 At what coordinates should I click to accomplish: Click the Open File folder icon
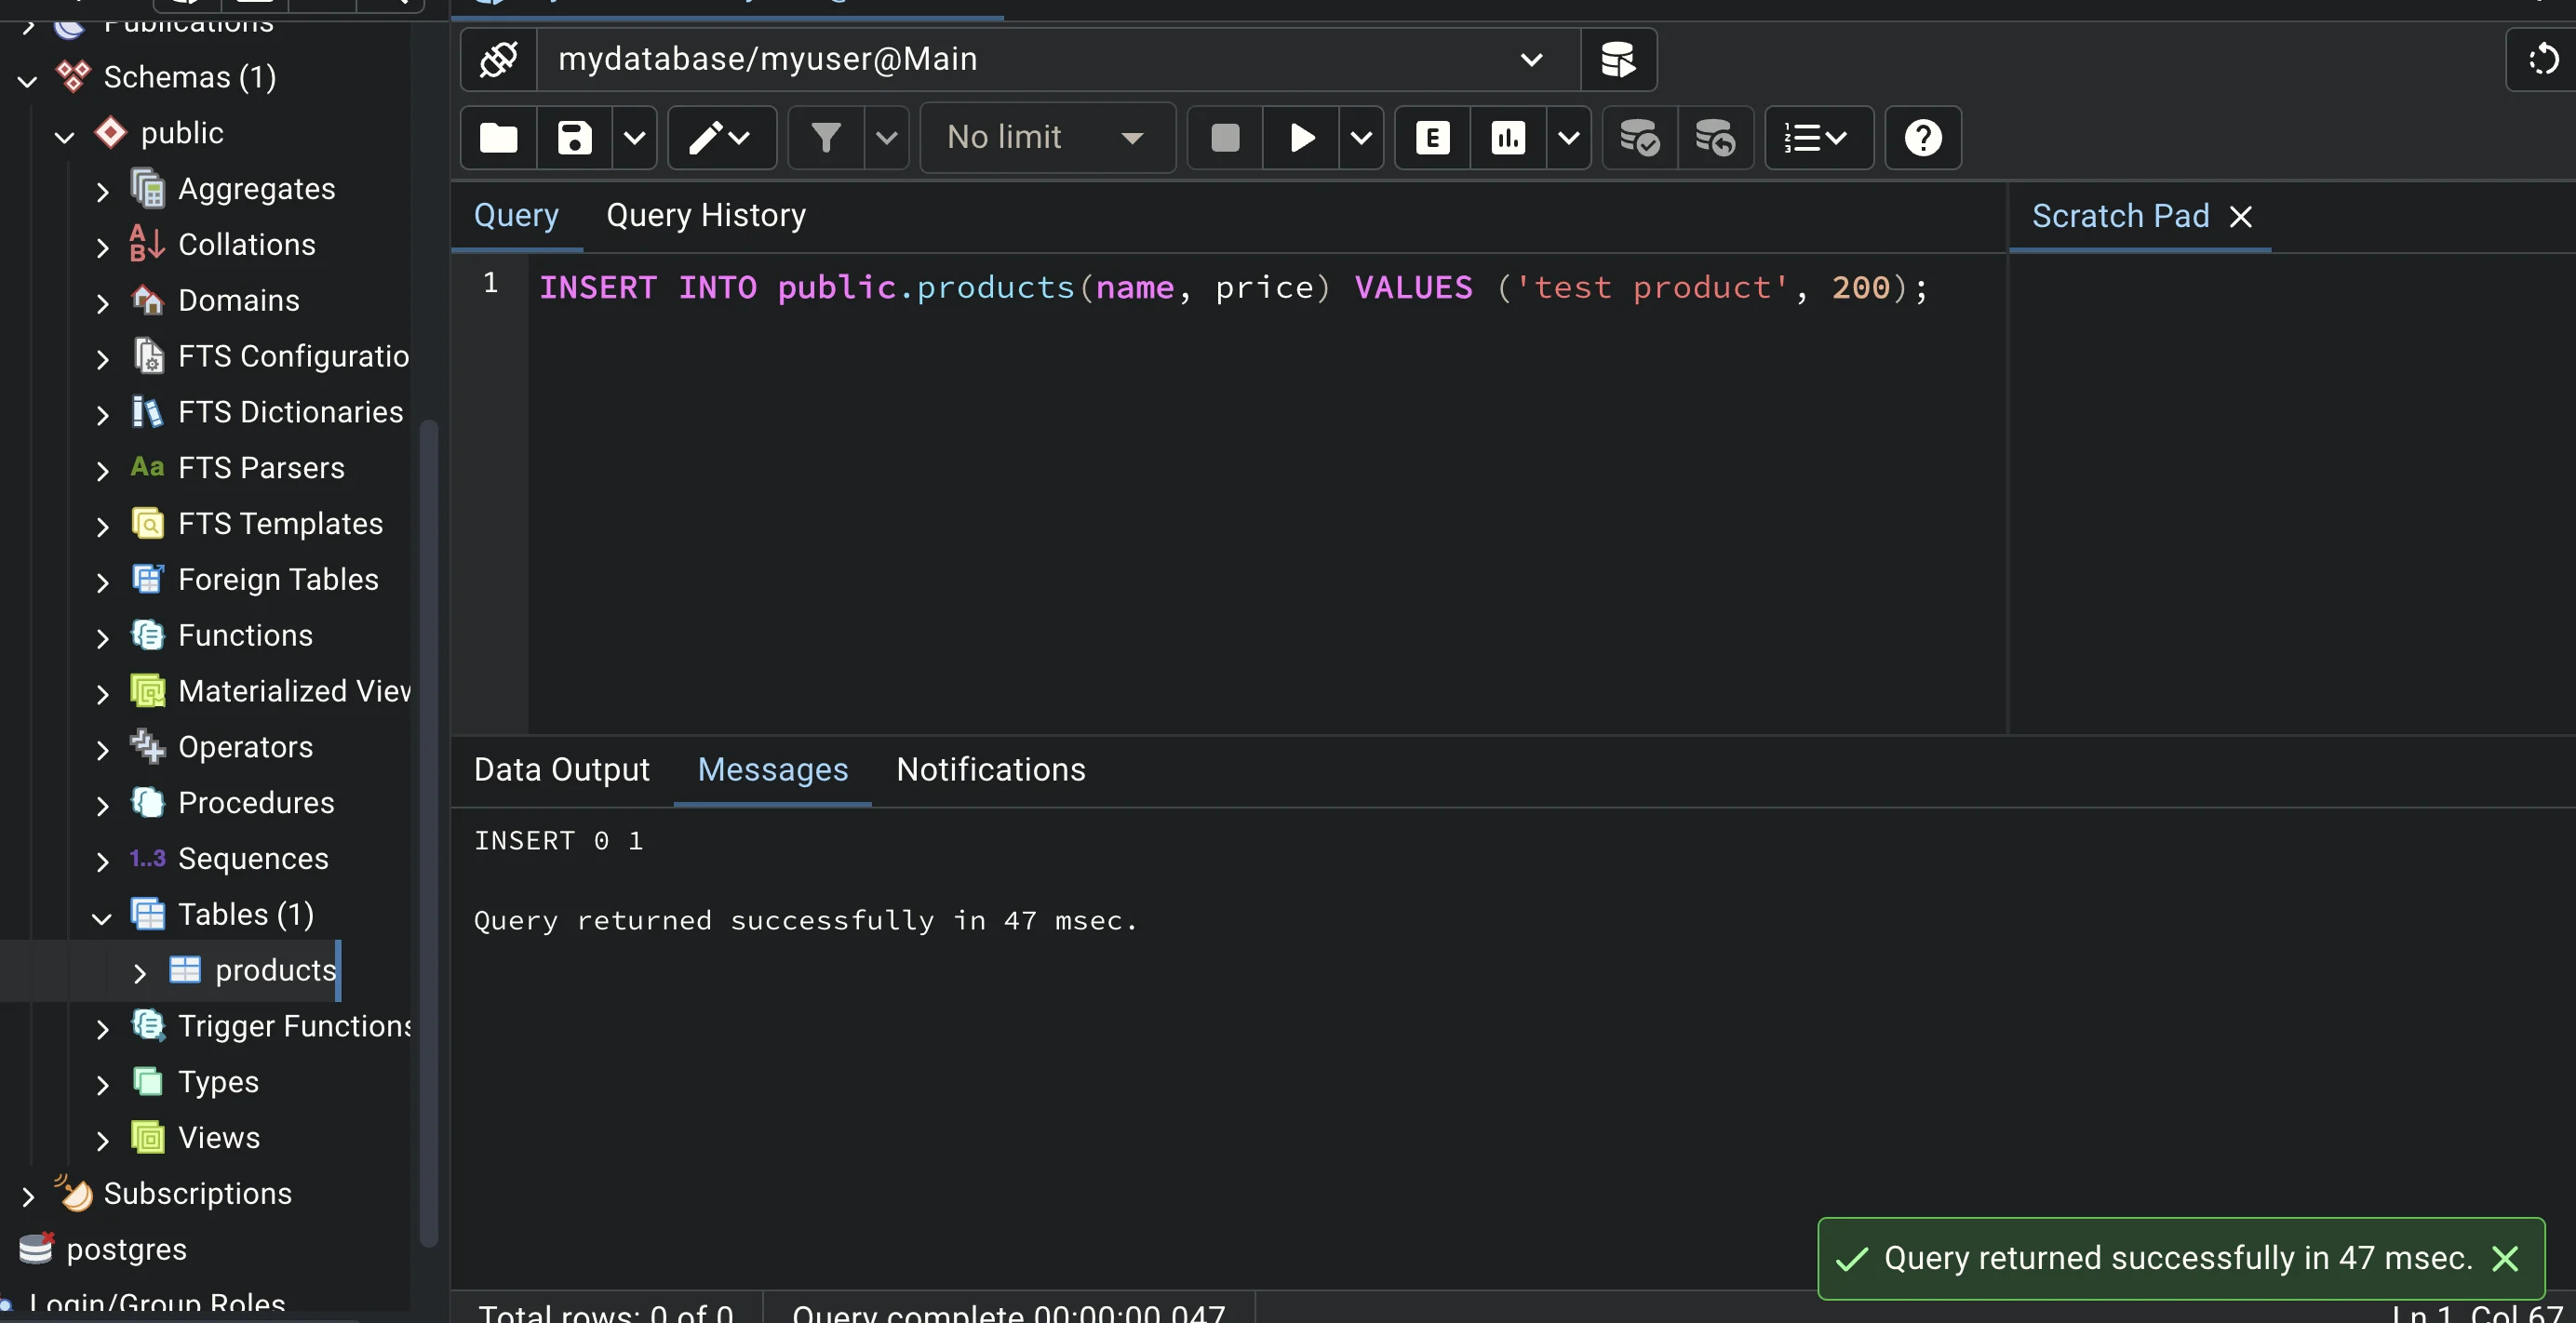(498, 138)
